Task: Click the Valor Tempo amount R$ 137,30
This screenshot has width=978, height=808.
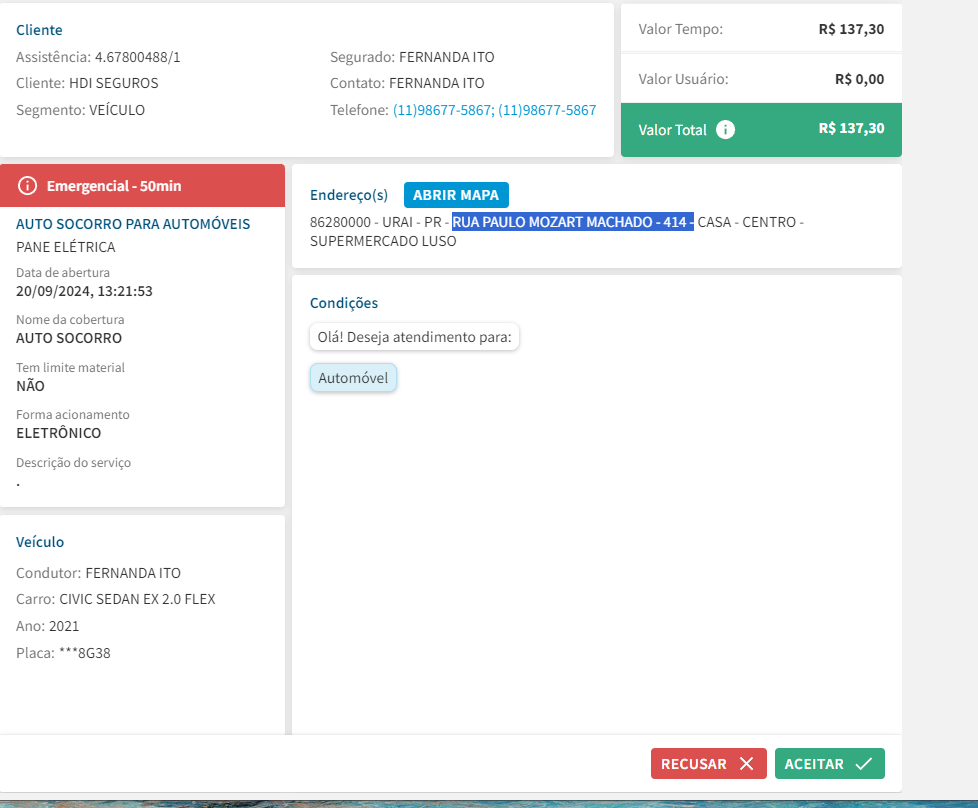Action: (850, 29)
